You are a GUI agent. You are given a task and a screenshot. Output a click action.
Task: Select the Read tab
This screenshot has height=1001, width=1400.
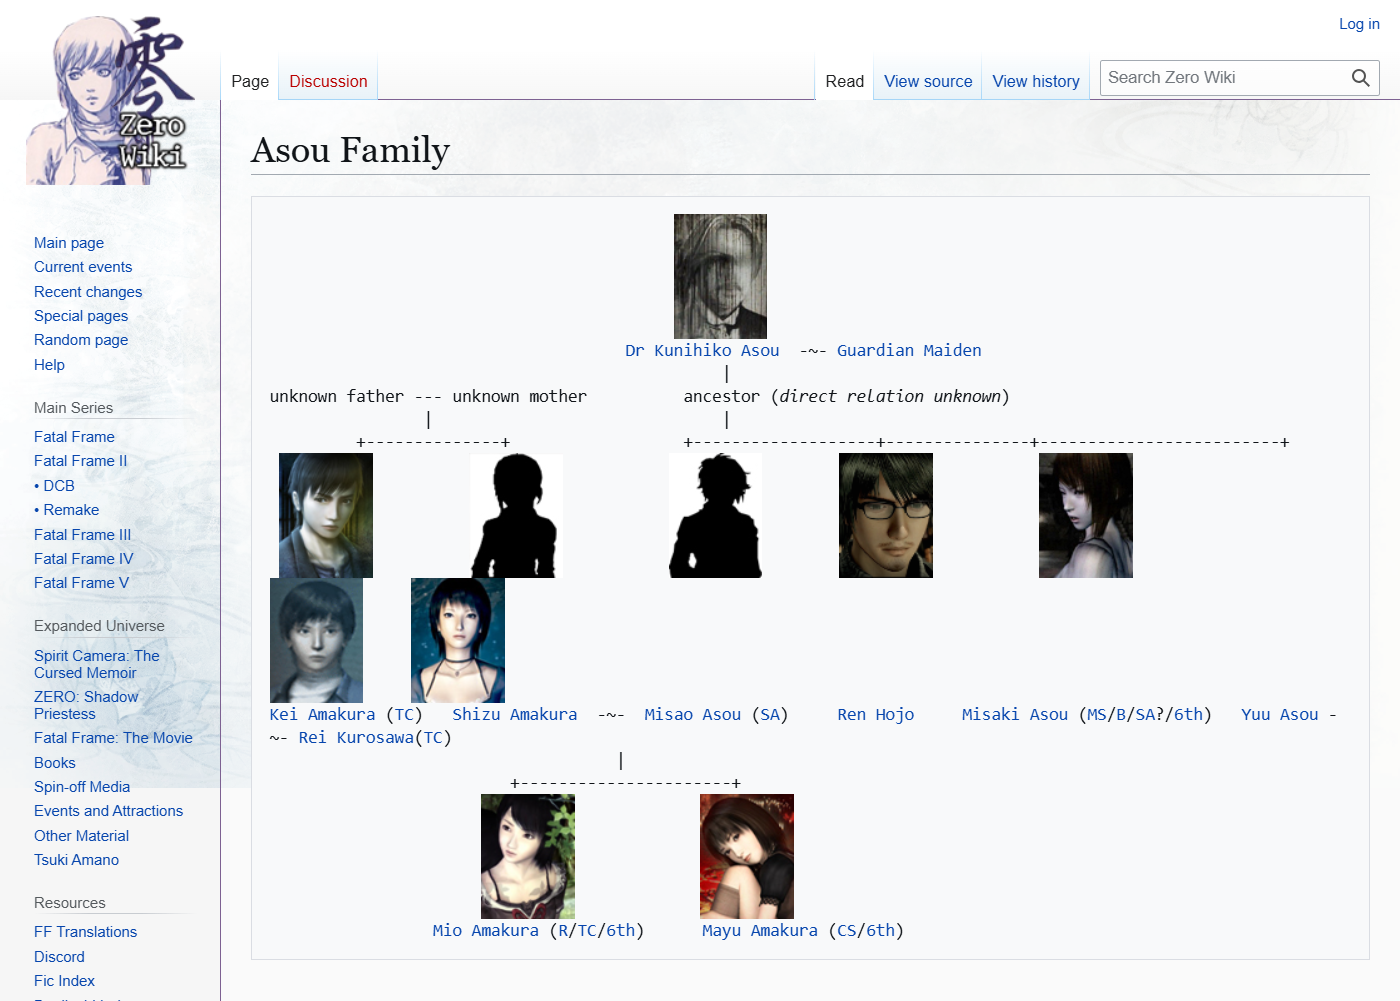point(845,81)
